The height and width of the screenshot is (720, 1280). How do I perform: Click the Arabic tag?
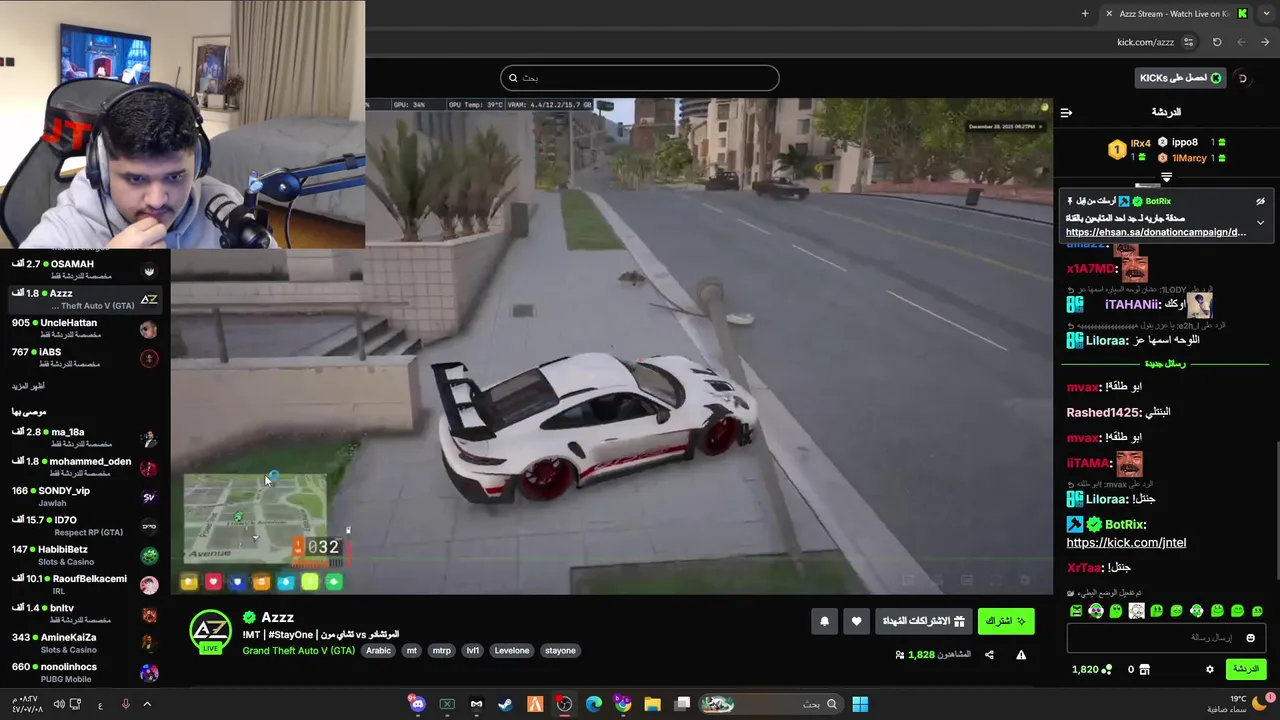coord(379,651)
